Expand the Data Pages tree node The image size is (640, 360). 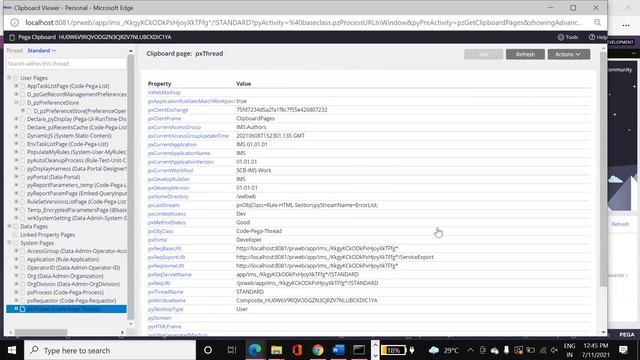(9, 226)
